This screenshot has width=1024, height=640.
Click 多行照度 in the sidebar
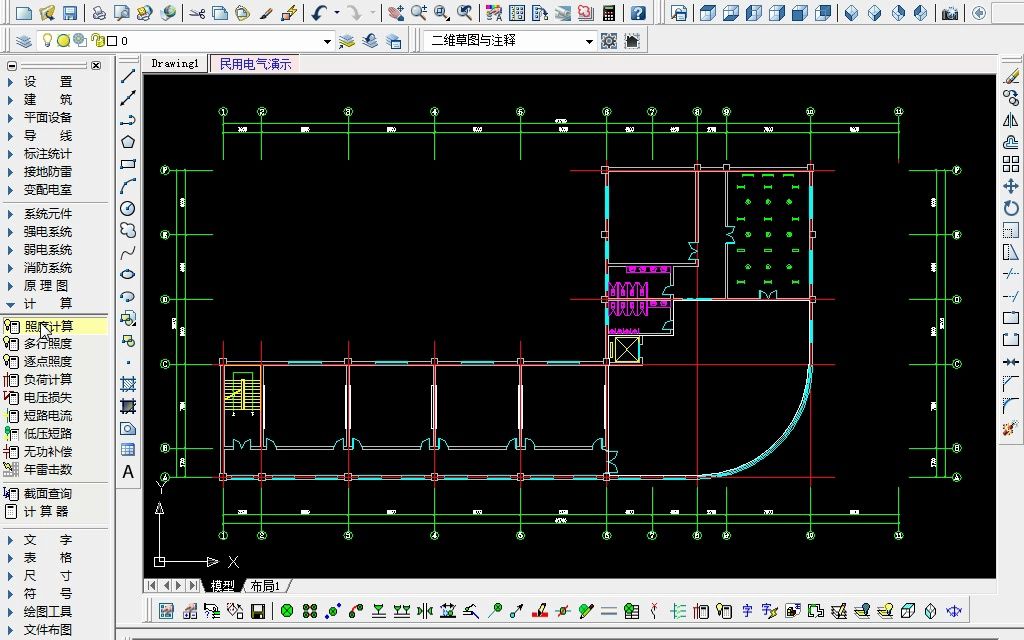[48, 344]
